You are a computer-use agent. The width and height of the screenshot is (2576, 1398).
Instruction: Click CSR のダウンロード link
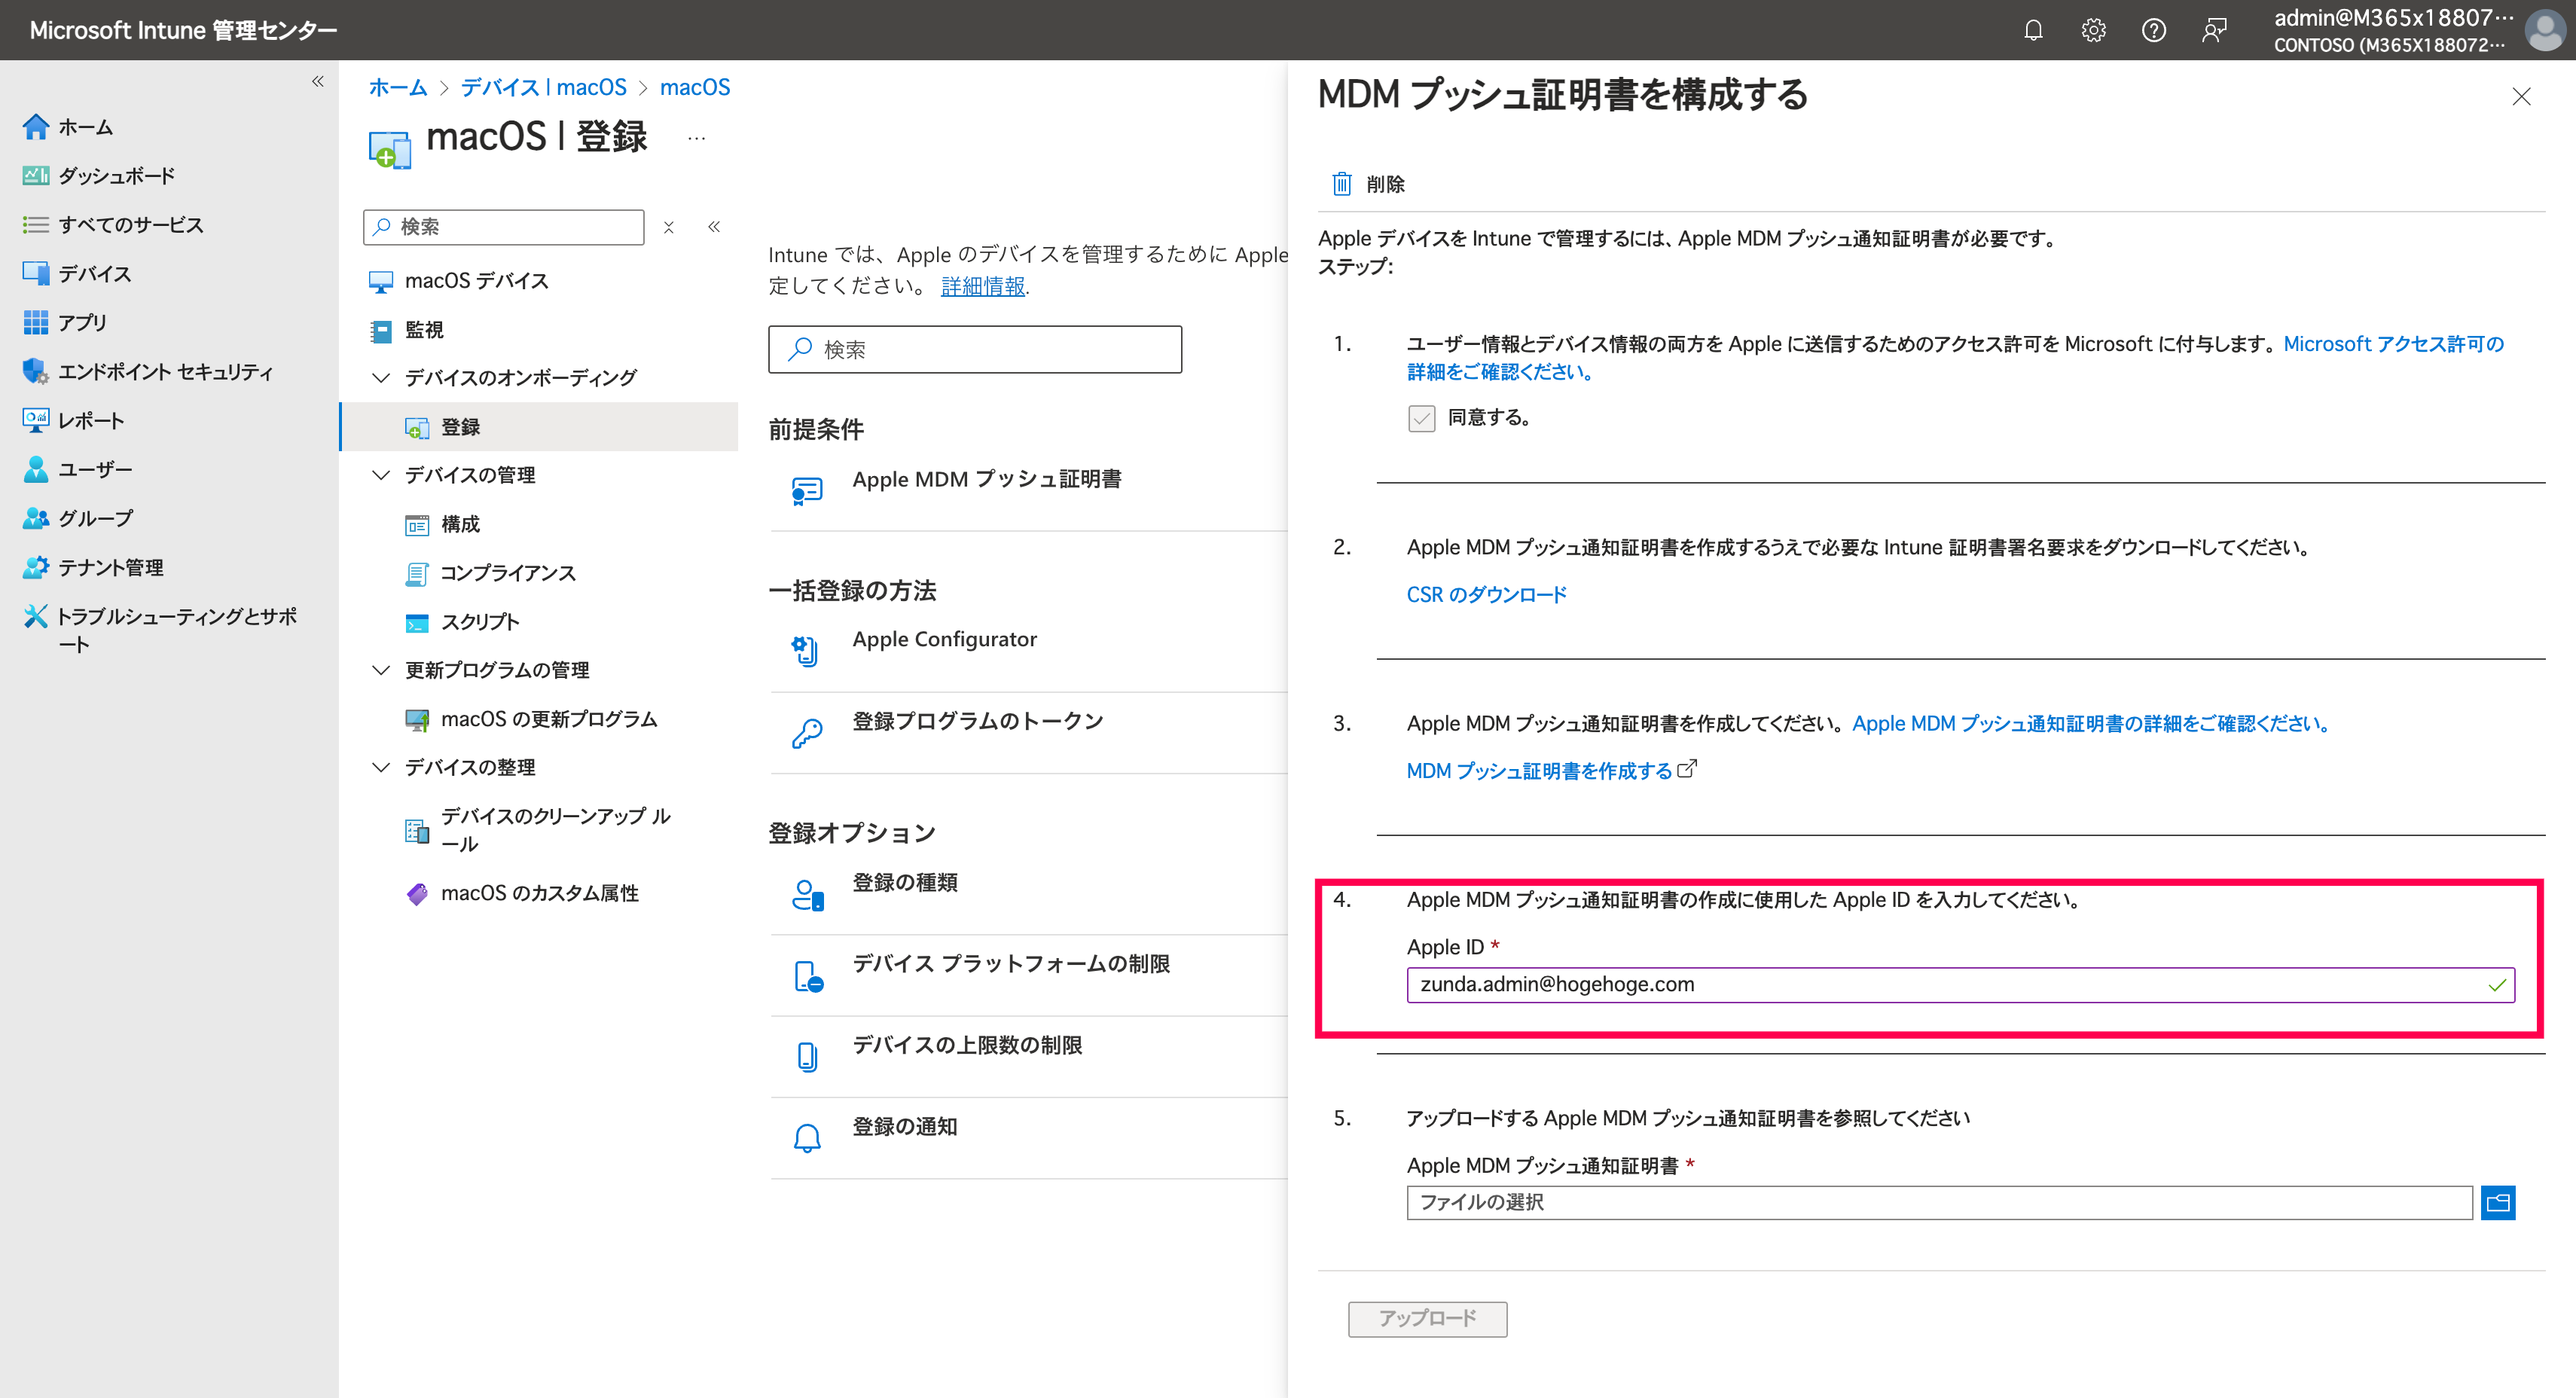pyautogui.click(x=1486, y=595)
